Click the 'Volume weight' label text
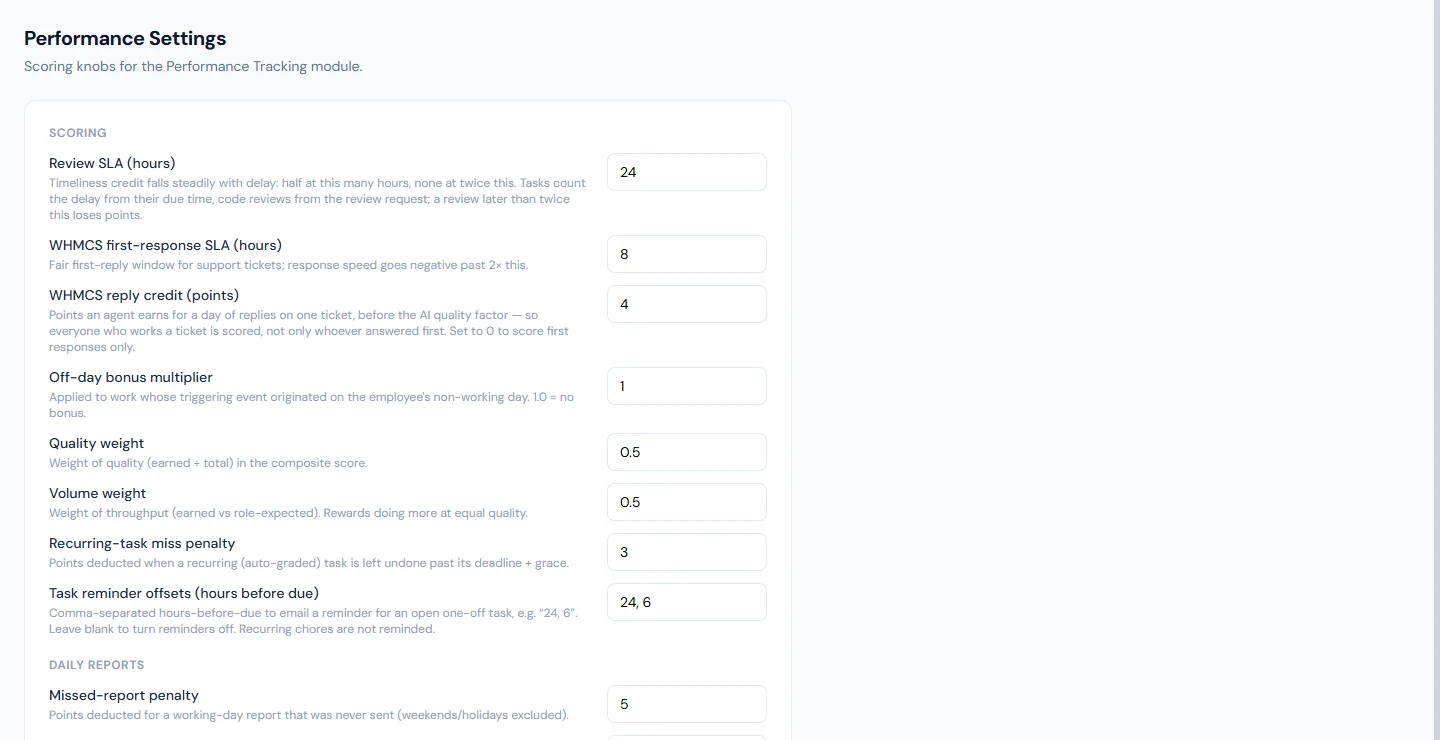1440x740 pixels. (x=98, y=493)
